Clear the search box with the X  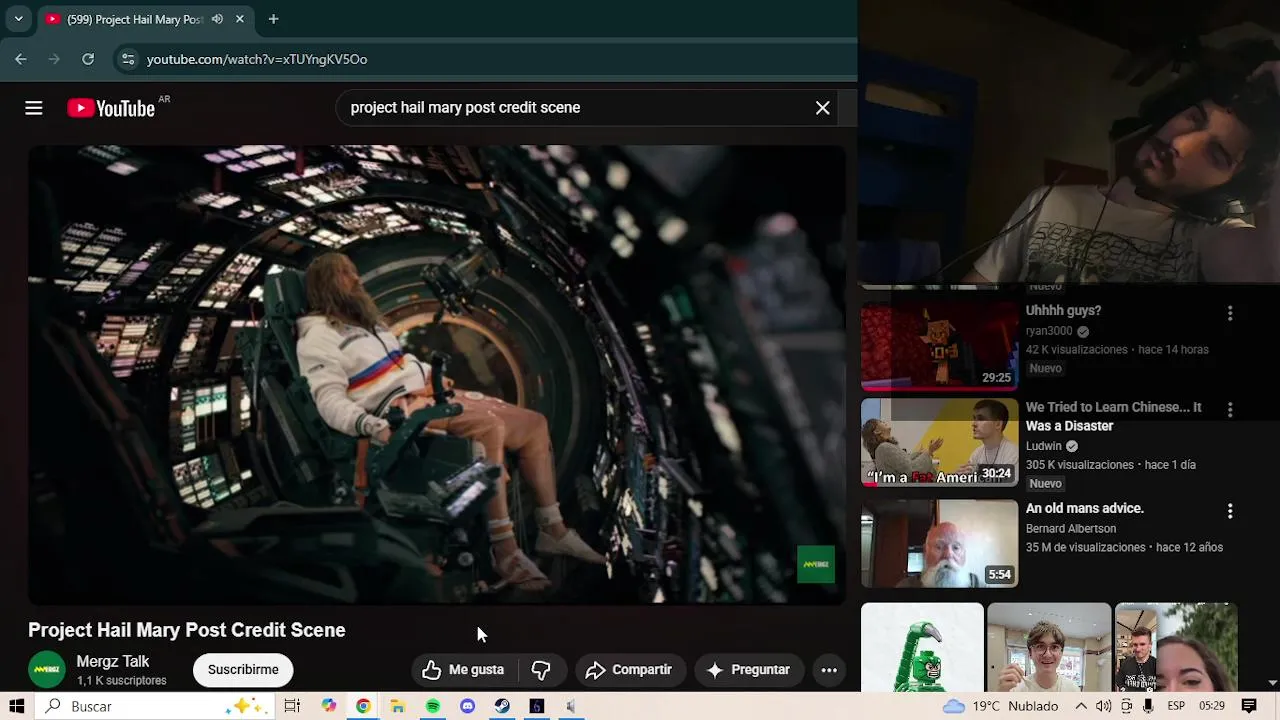coord(822,108)
